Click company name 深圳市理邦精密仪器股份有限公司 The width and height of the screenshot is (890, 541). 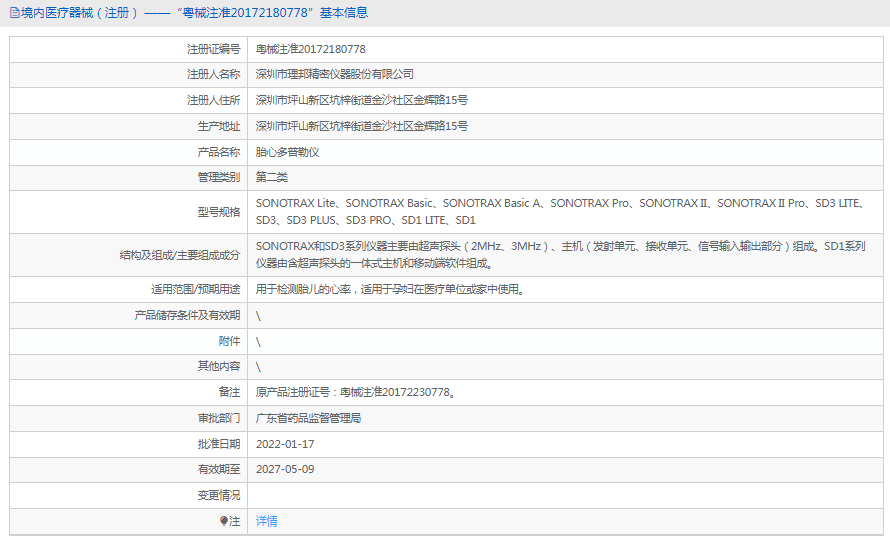click(334, 74)
